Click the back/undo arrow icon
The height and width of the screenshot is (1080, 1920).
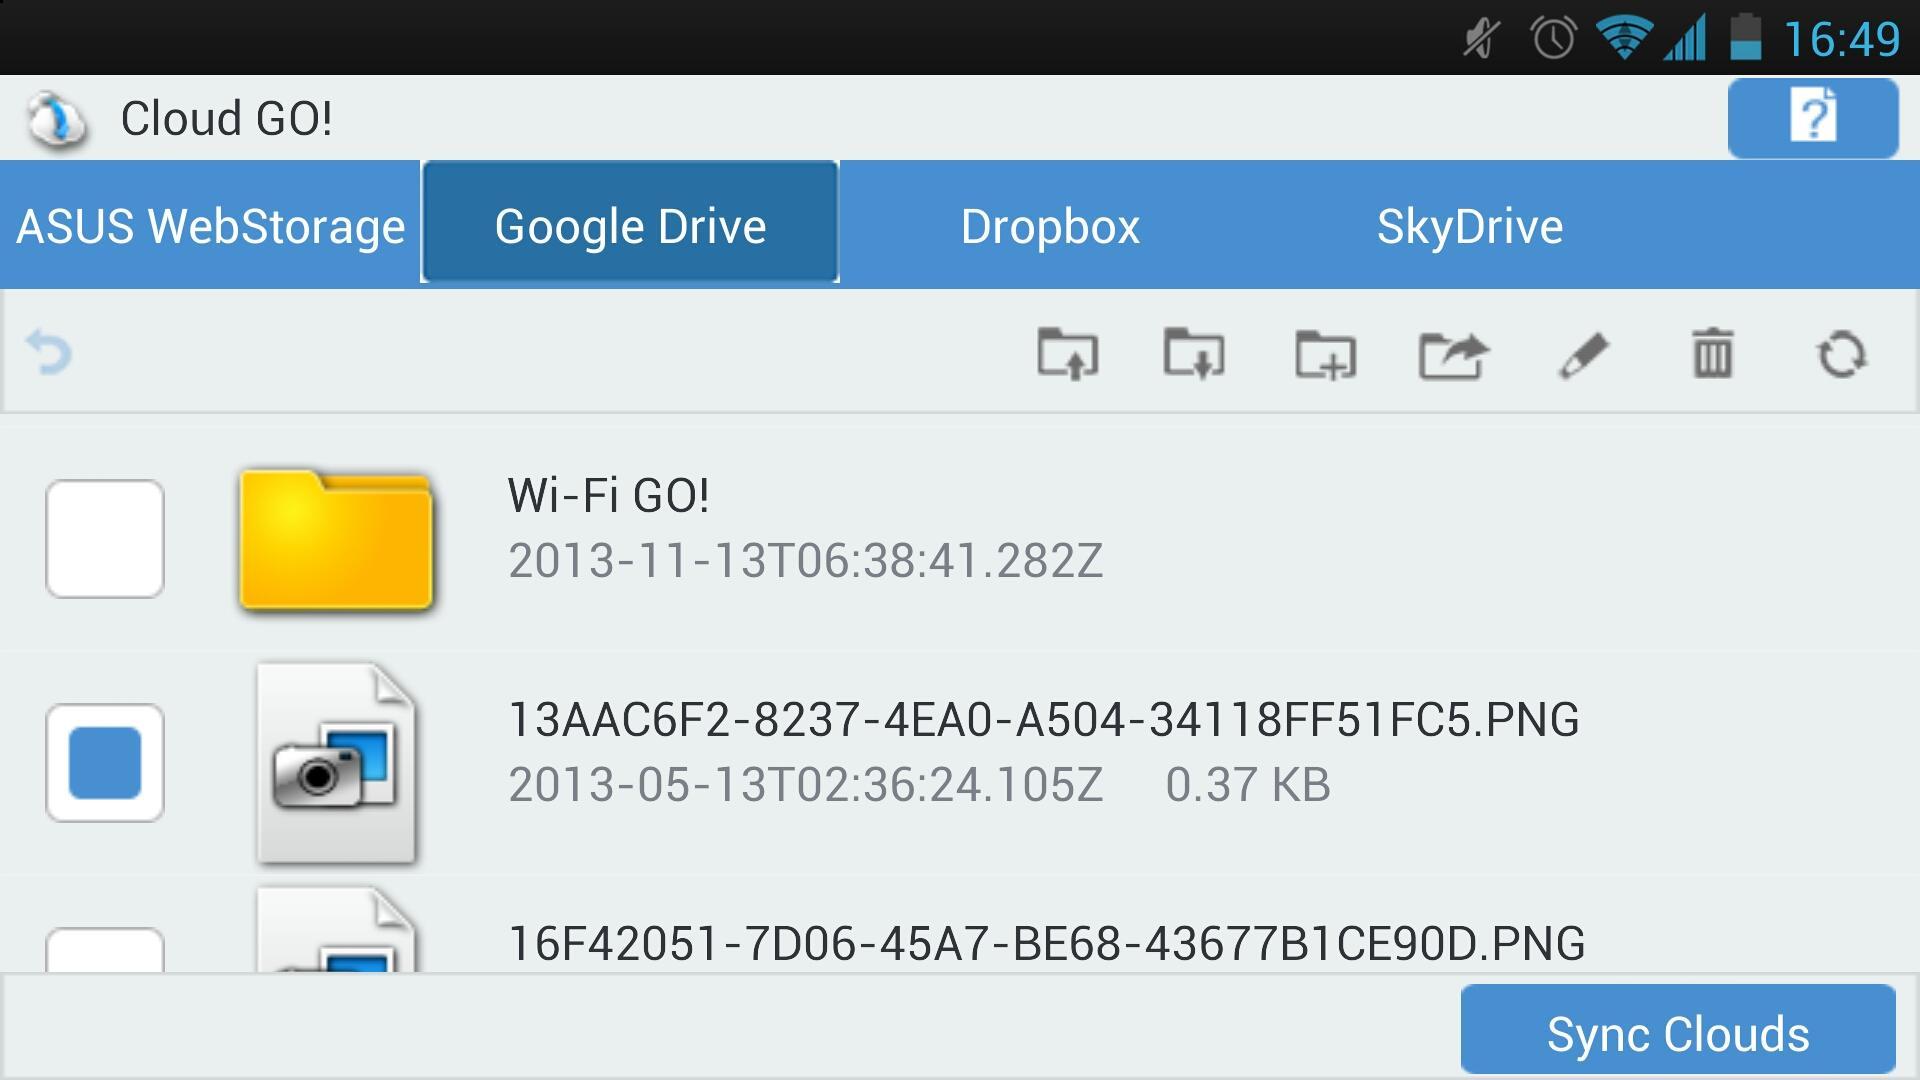click(49, 351)
